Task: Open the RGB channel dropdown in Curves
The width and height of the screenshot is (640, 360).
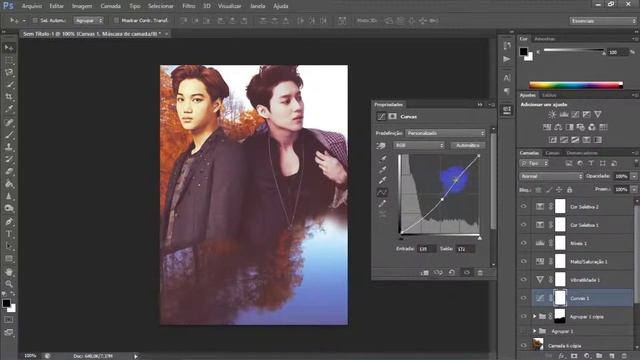Action: click(x=419, y=145)
